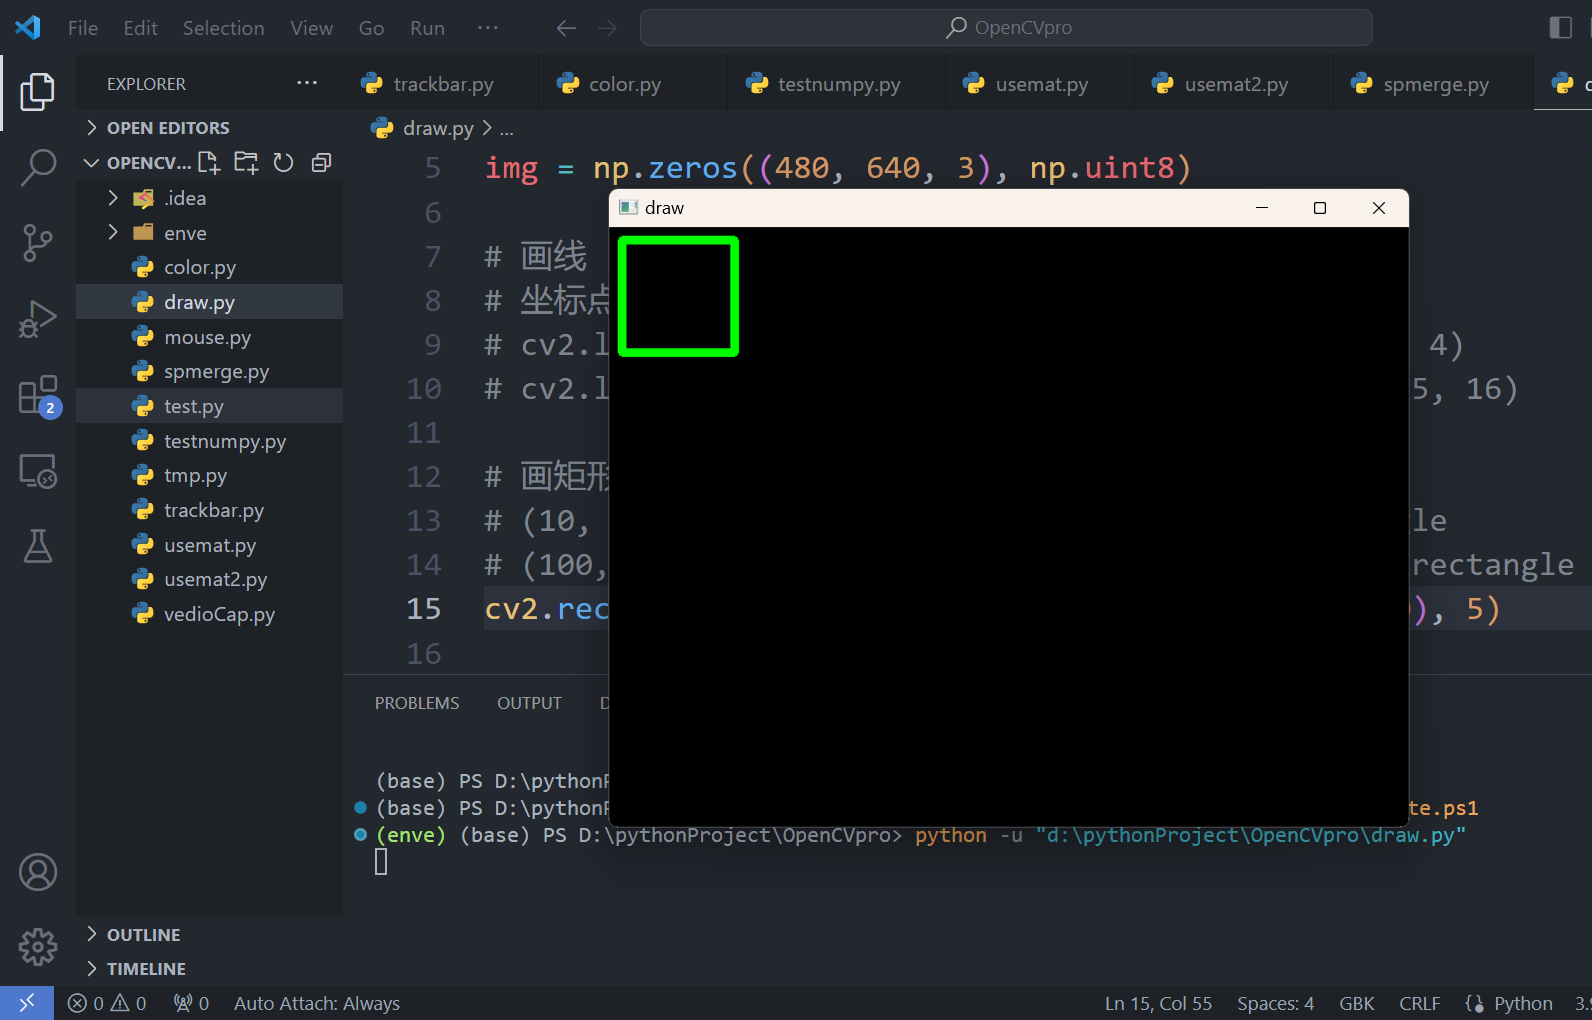Click the VS Code logo icon
The image size is (1592, 1020).
pyautogui.click(x=28, y=28)
